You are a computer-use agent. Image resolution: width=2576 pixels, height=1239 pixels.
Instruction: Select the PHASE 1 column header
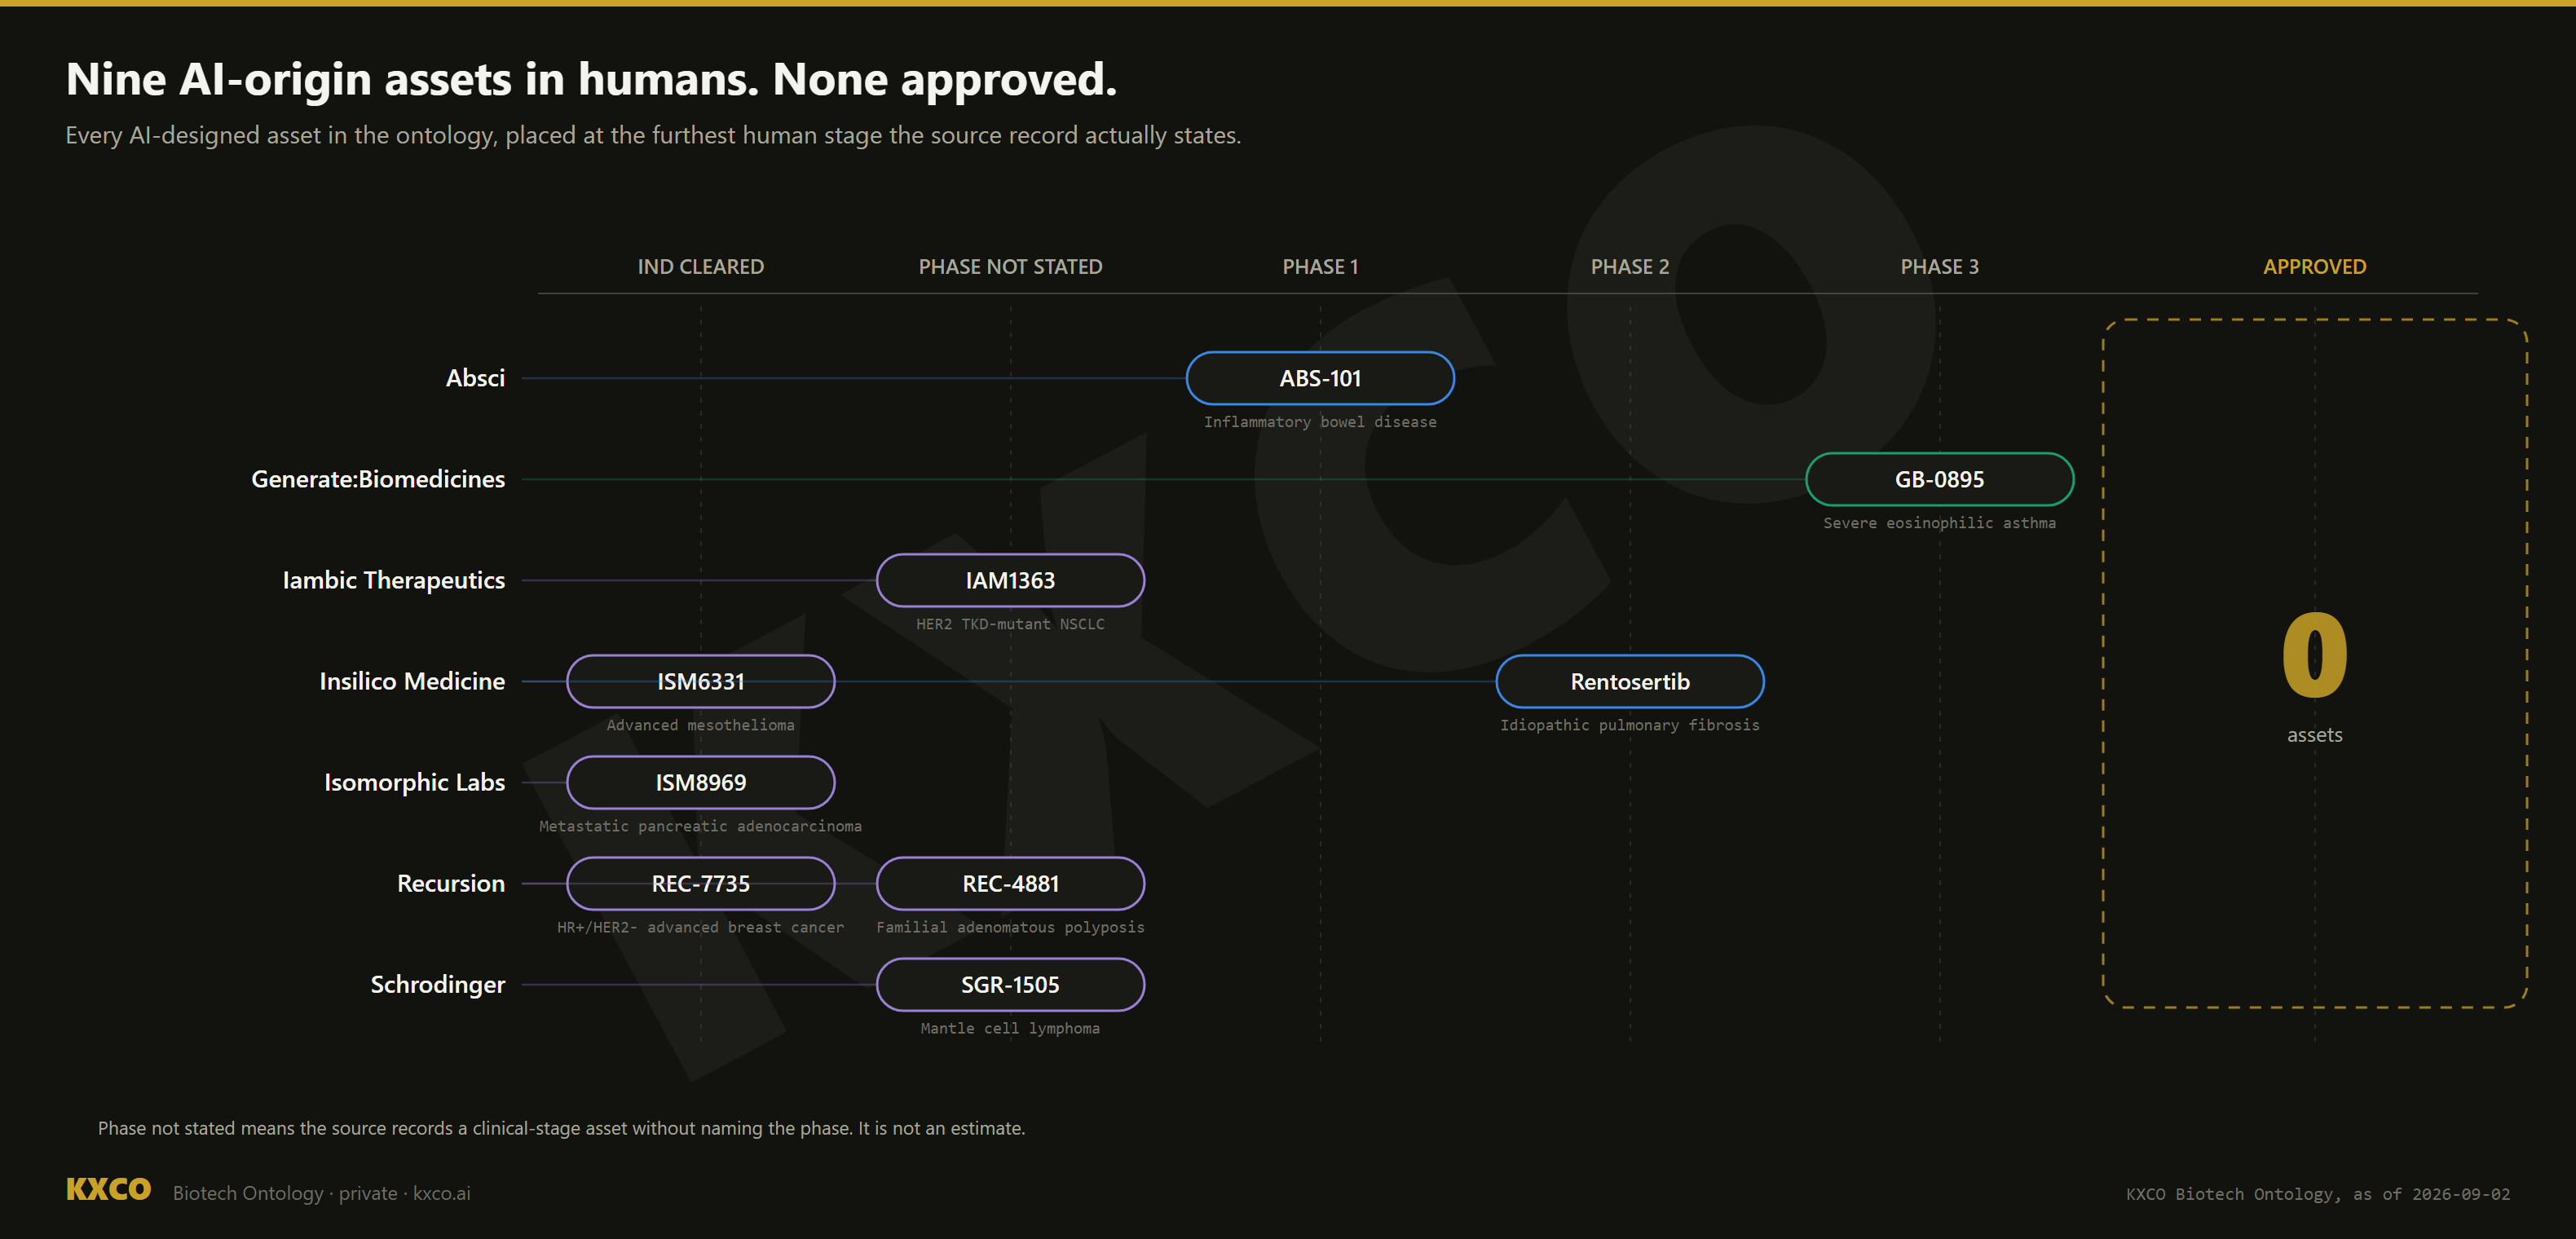(1320, 267)
